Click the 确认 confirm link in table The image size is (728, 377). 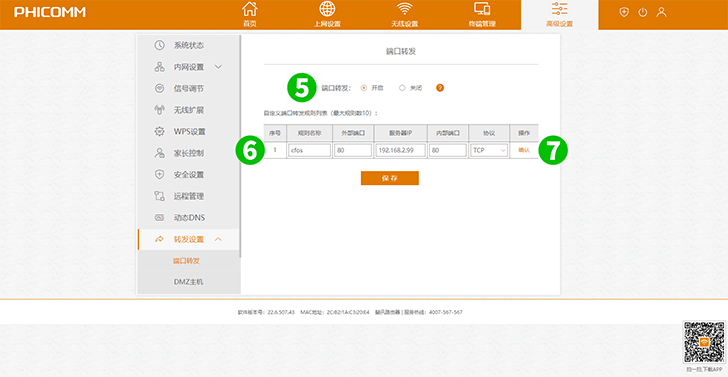524,150
